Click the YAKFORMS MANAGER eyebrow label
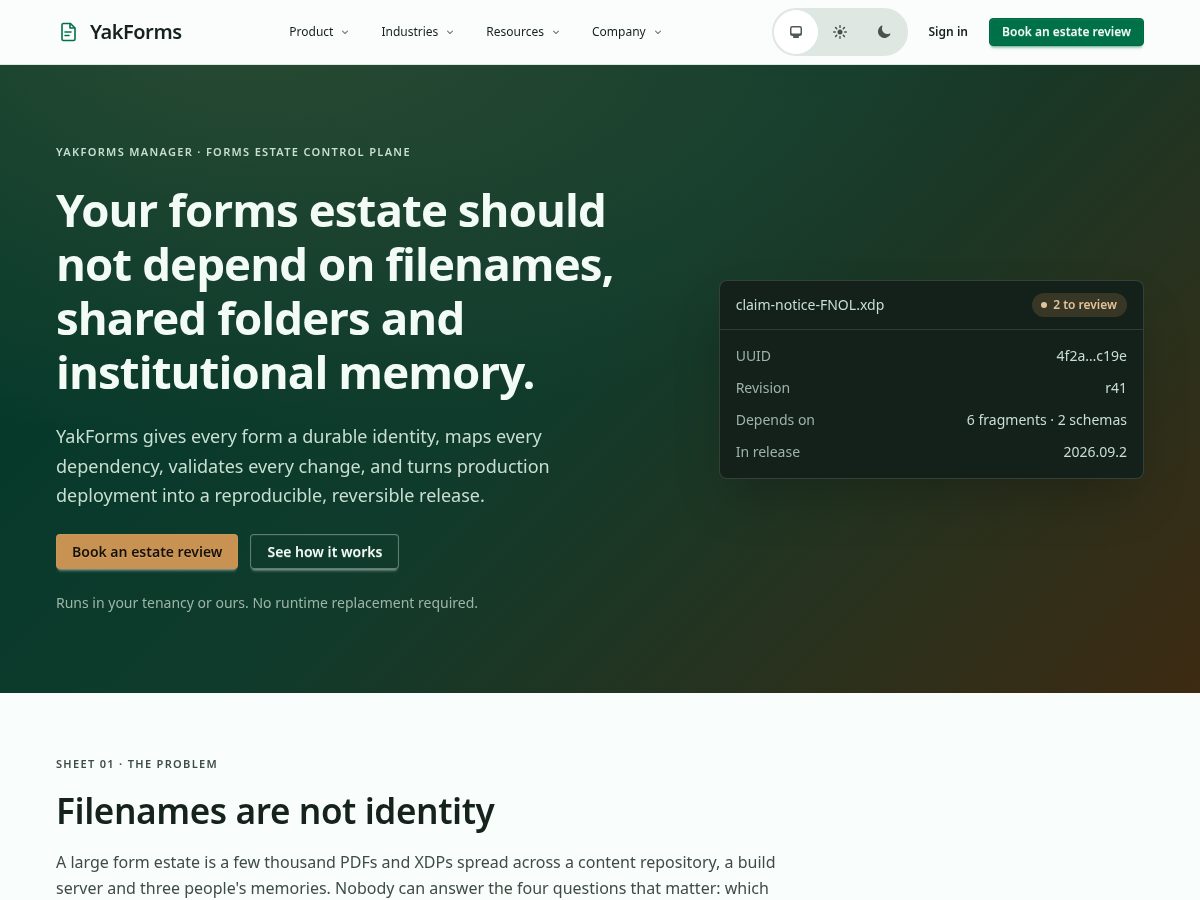 click(233, 152)
